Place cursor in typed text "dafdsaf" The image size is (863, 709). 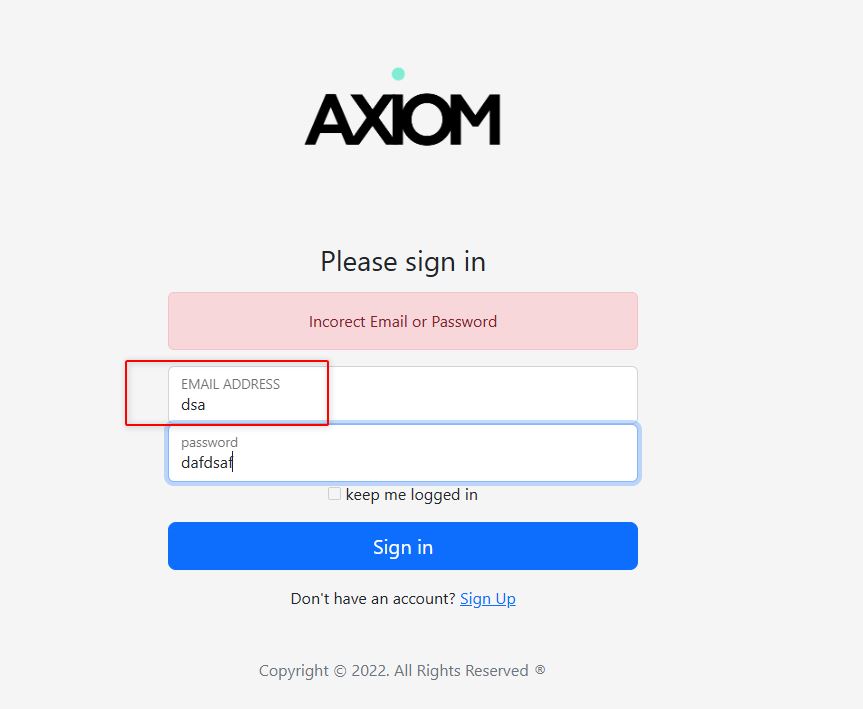coord(206,463)
